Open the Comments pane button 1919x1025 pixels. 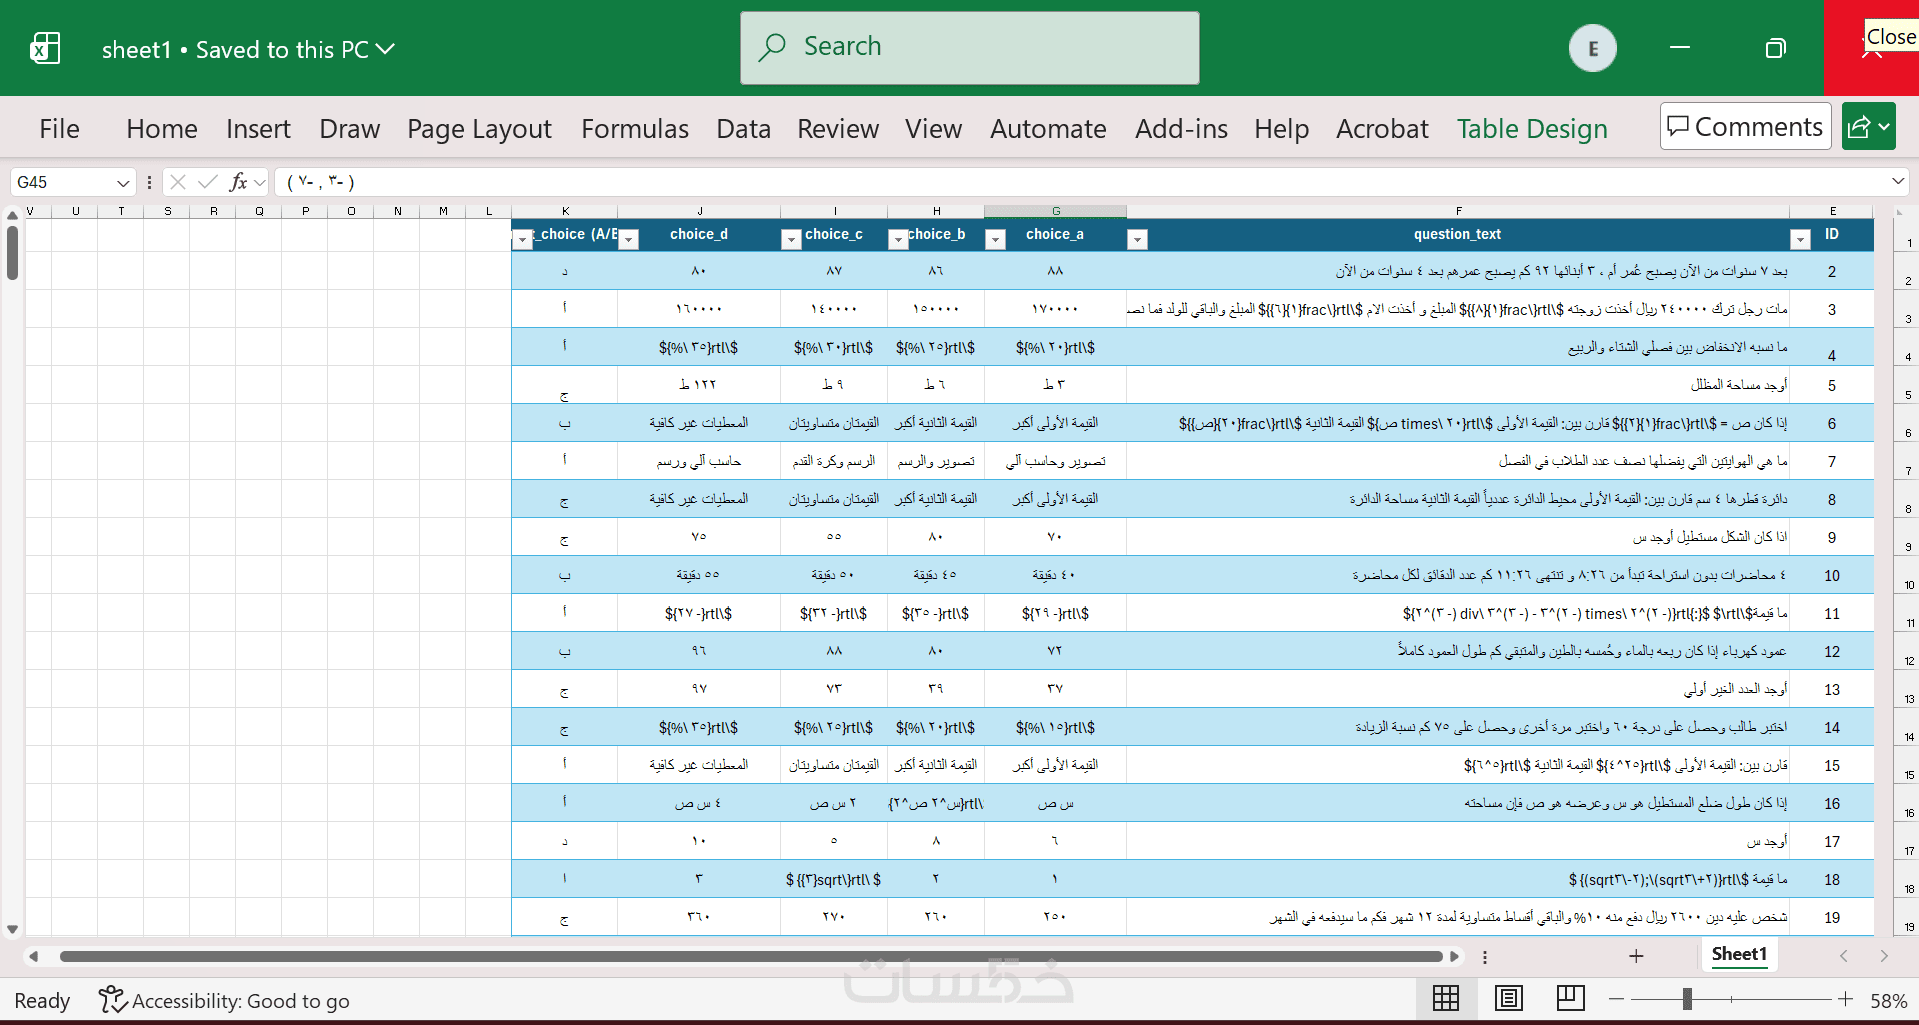pyautogui.click(x=1745, y=127)
